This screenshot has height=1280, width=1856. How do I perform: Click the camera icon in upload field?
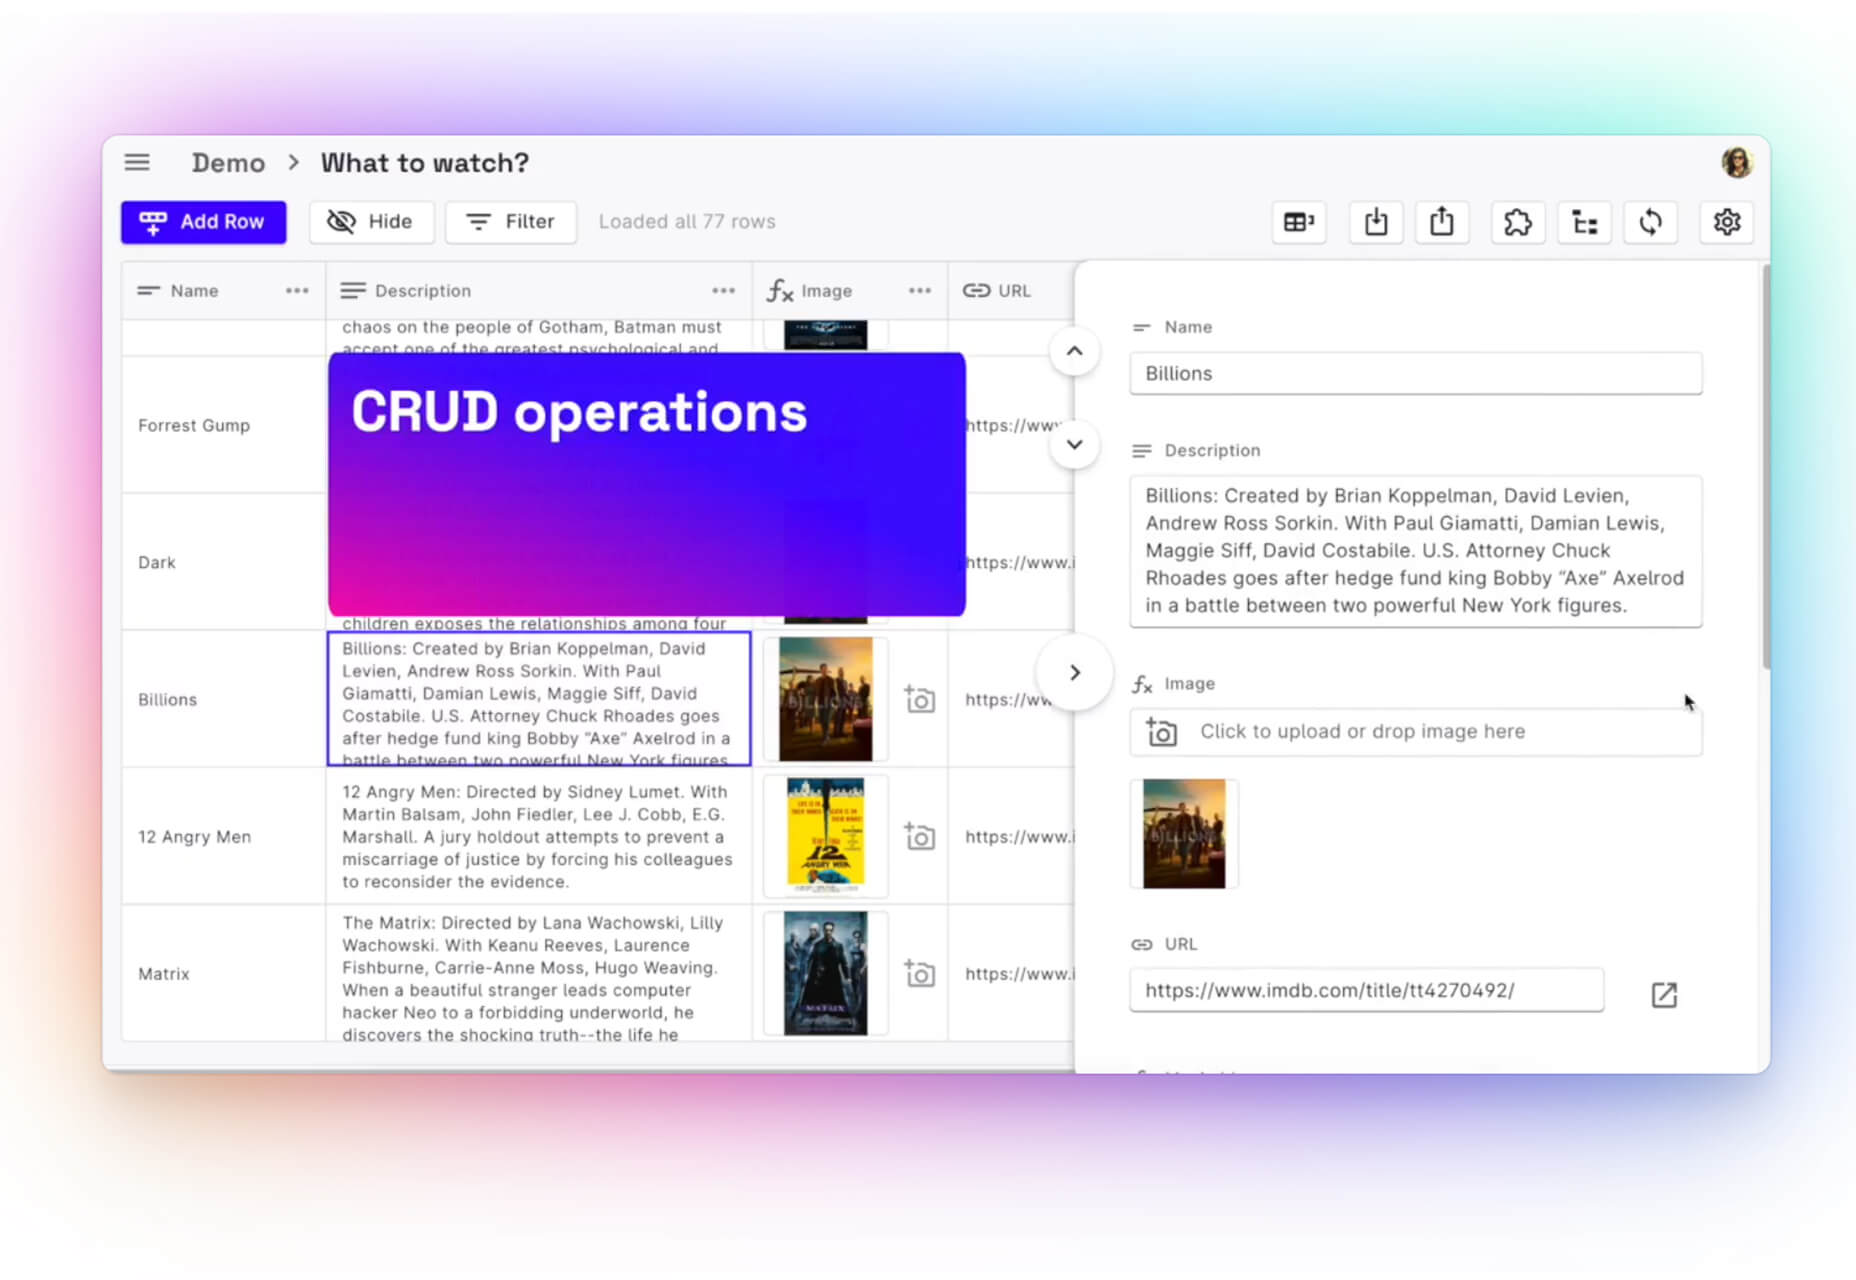click(x=1161, y=732)
